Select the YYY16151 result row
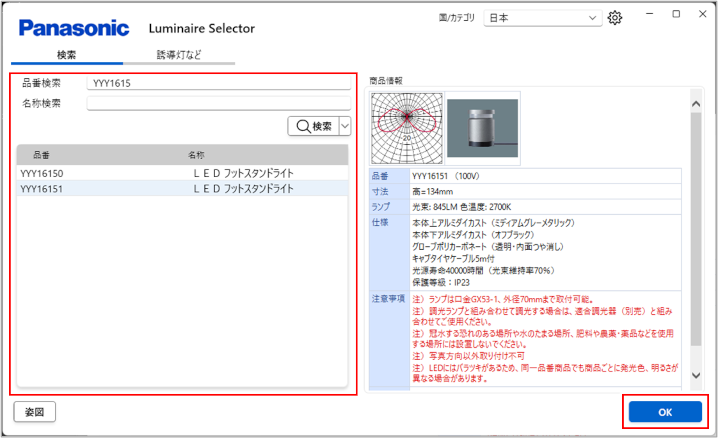718x438 pixels. 182,187
